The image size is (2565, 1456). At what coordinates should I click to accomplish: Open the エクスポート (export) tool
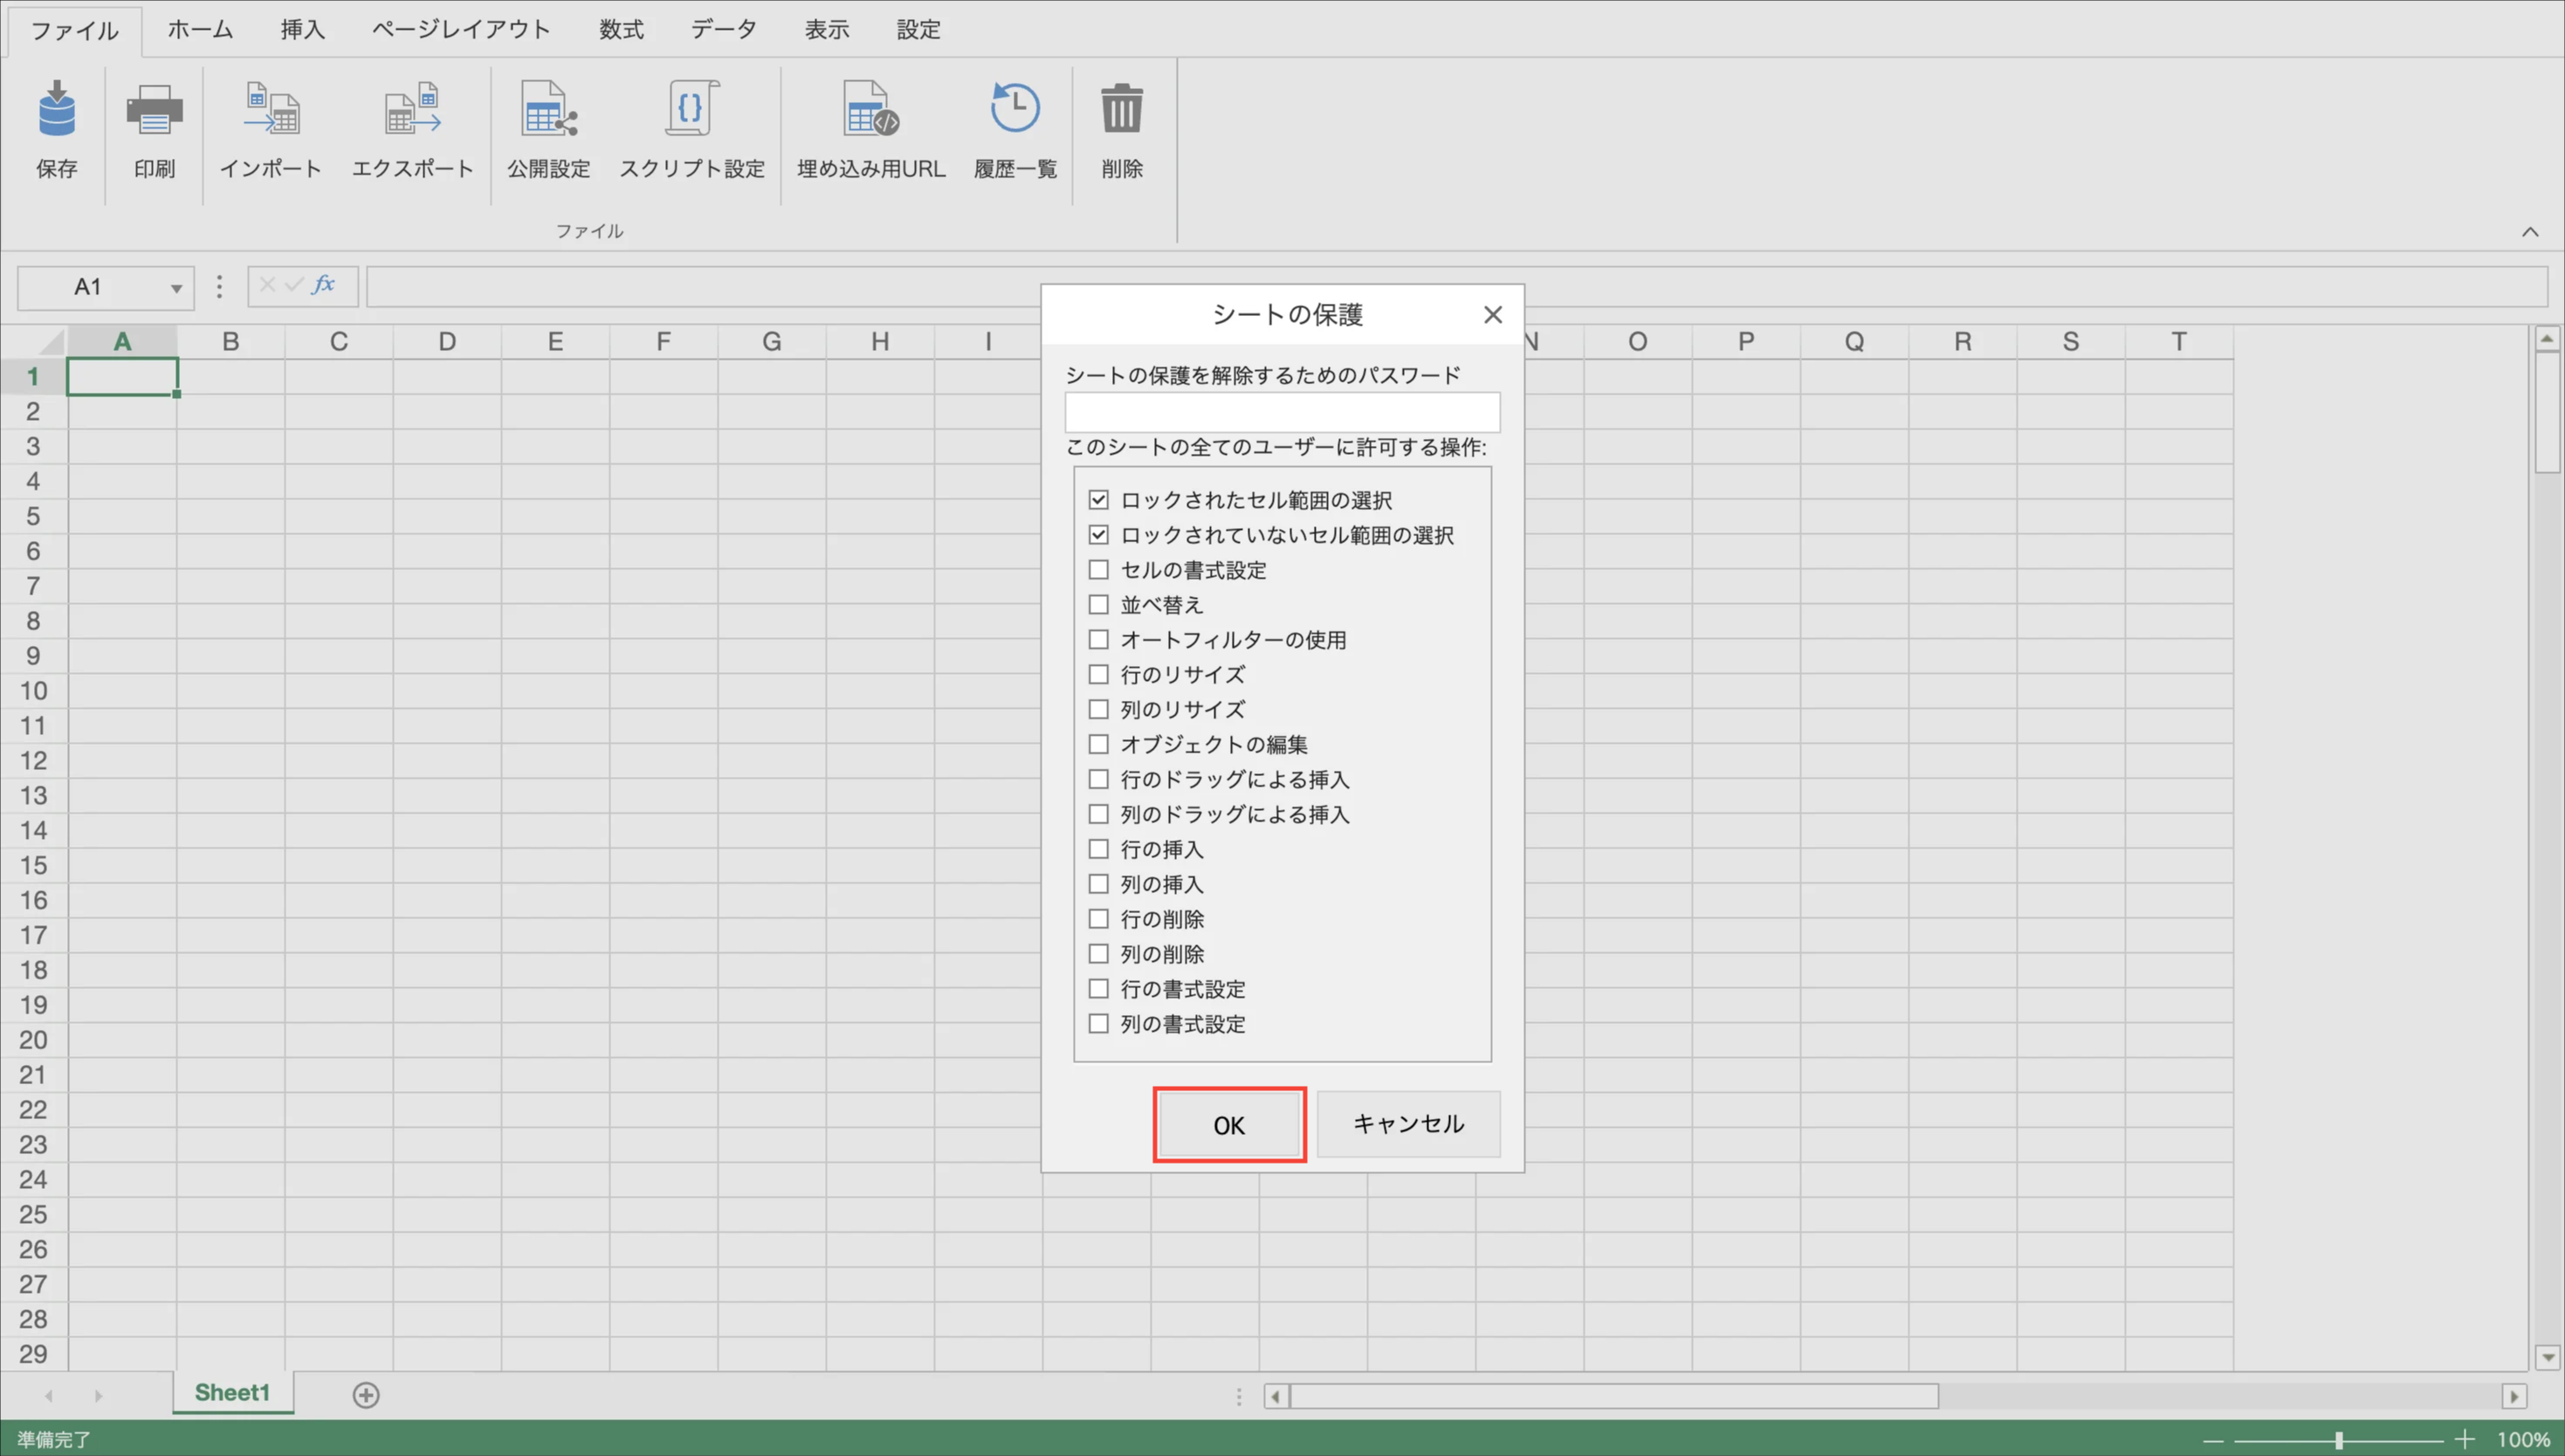point(412,110)
